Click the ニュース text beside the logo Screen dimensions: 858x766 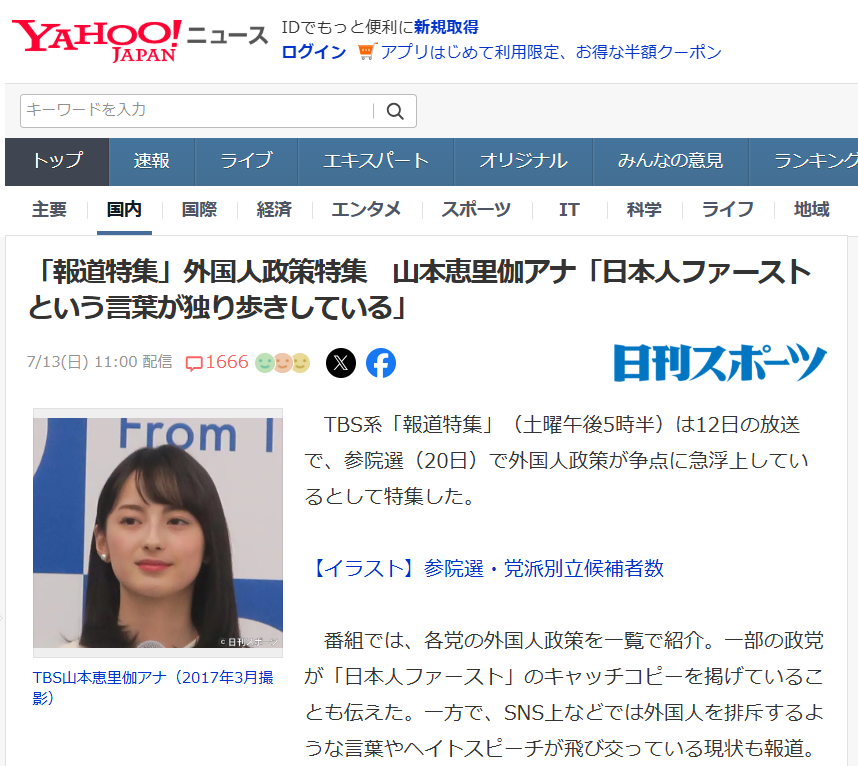228,36
